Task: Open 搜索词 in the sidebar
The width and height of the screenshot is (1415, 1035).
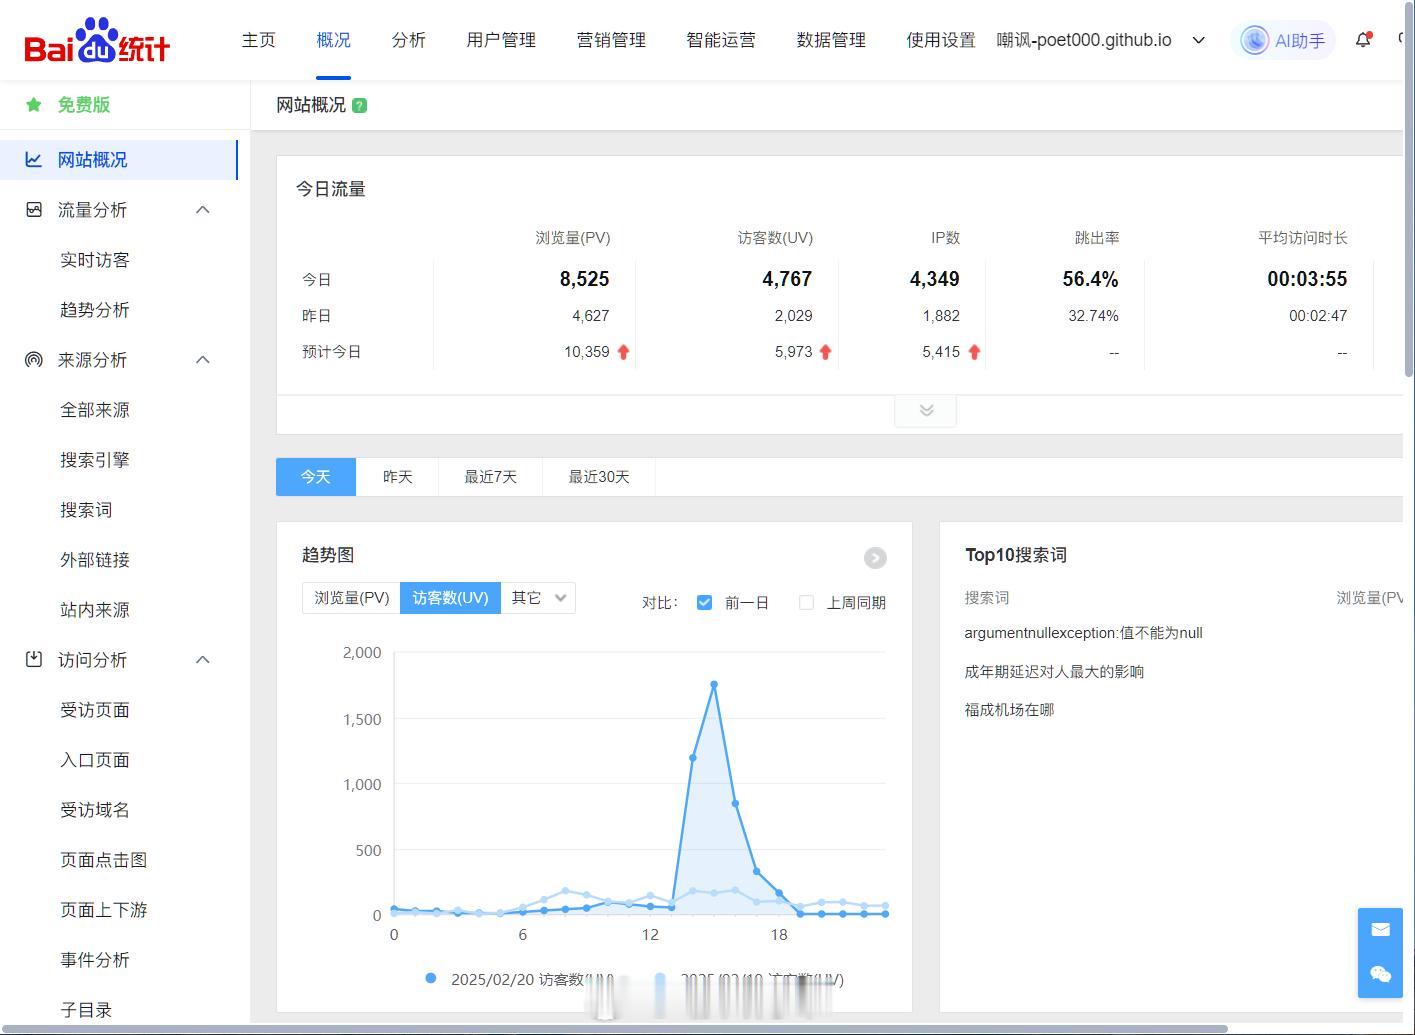Action: pos(86,509)
